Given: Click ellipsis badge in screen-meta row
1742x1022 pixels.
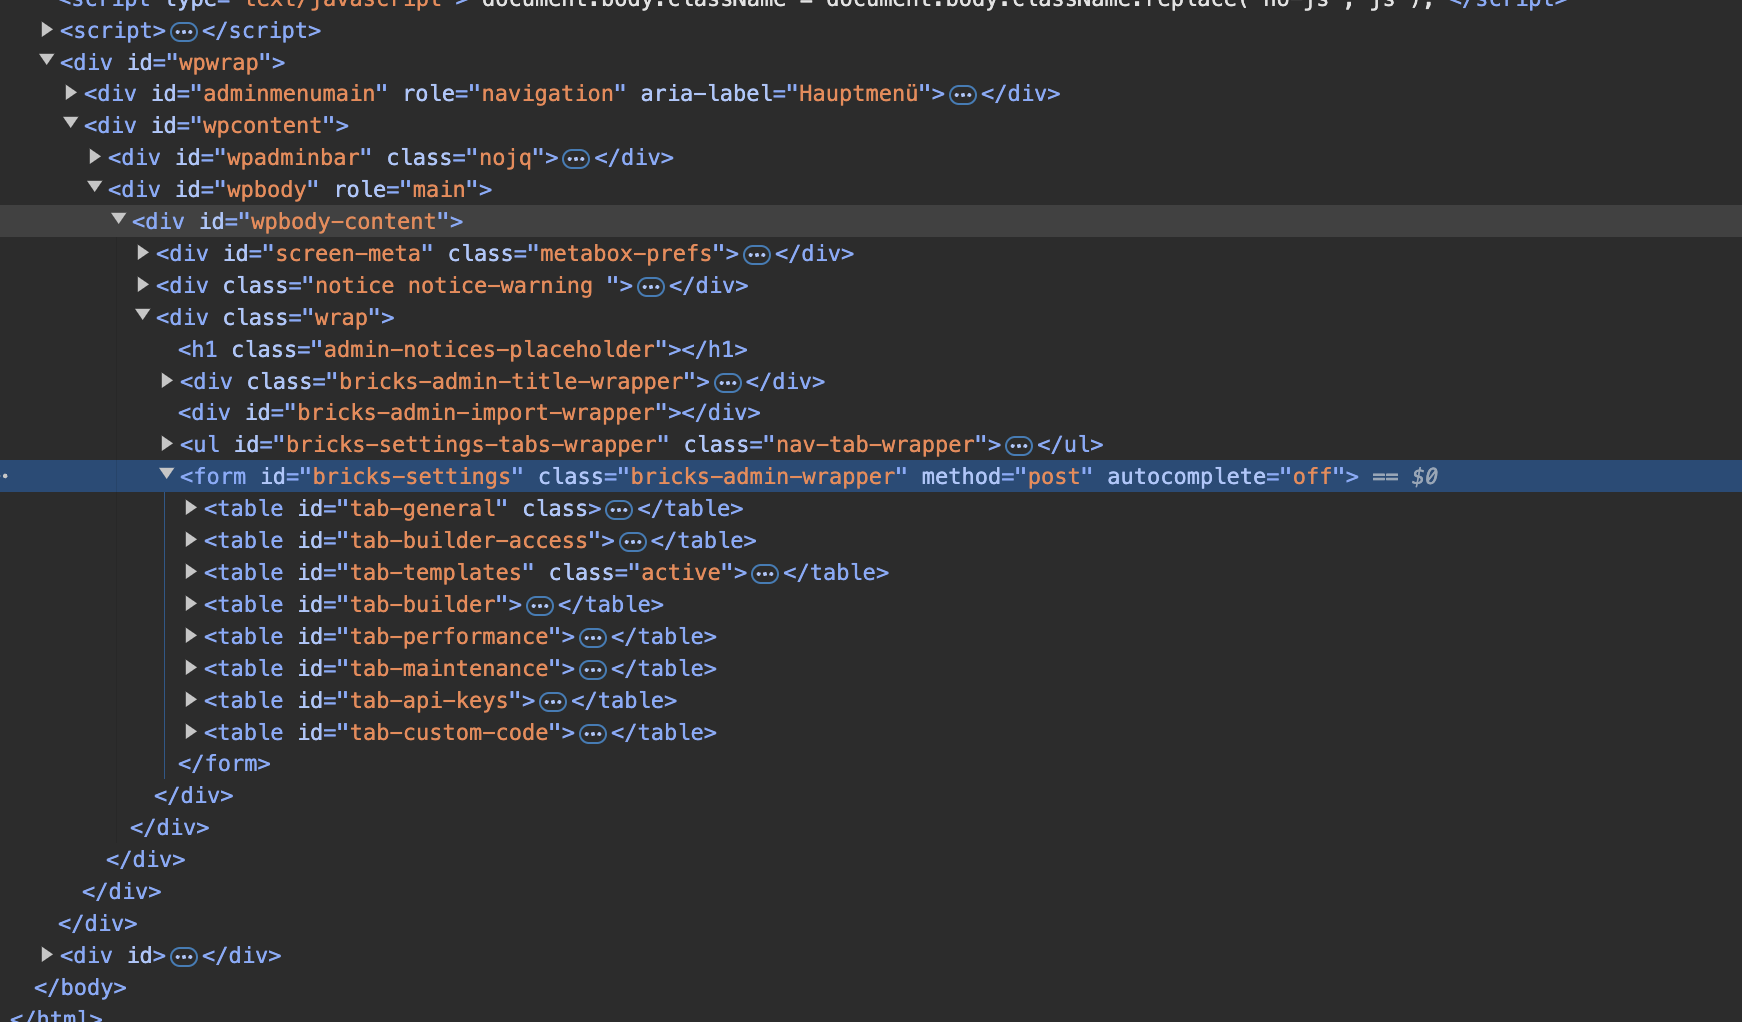Looking at the screenshot, I should pos(757,255).
